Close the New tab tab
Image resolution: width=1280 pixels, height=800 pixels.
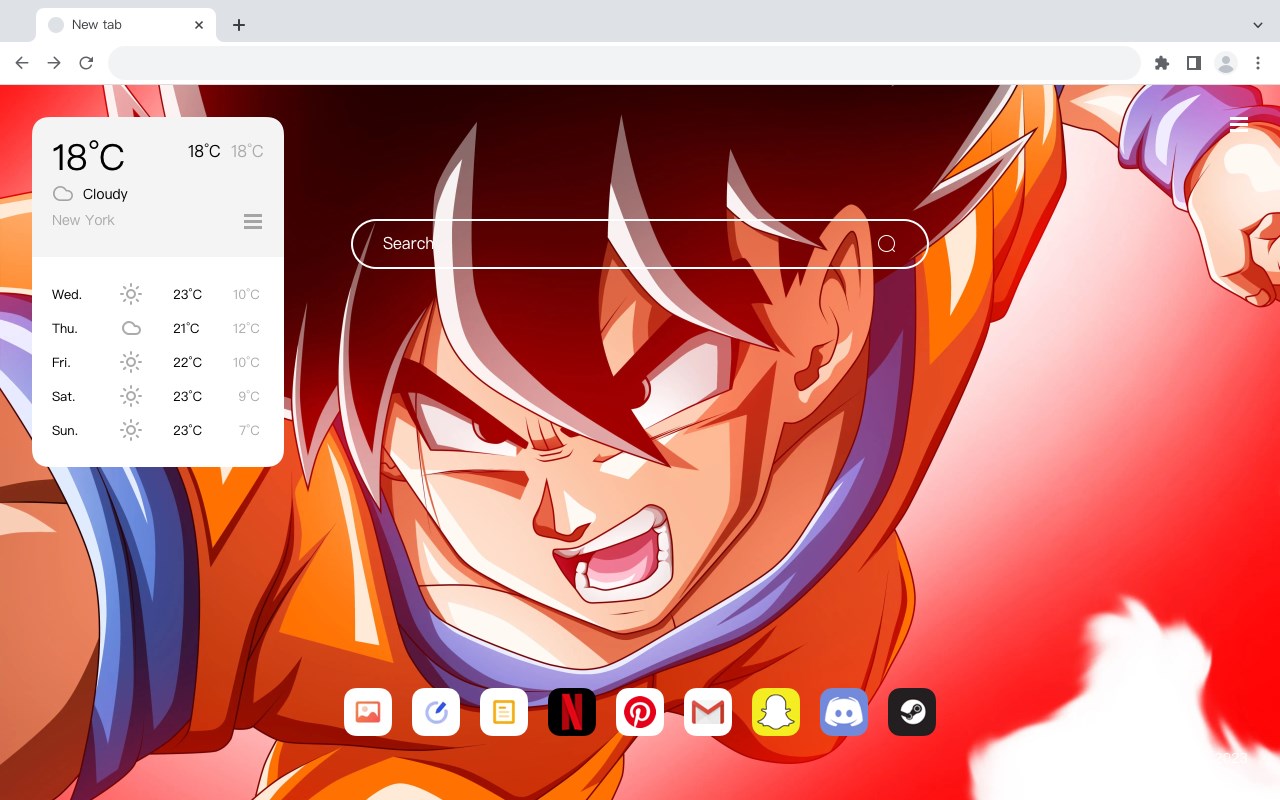pos(199,25)
